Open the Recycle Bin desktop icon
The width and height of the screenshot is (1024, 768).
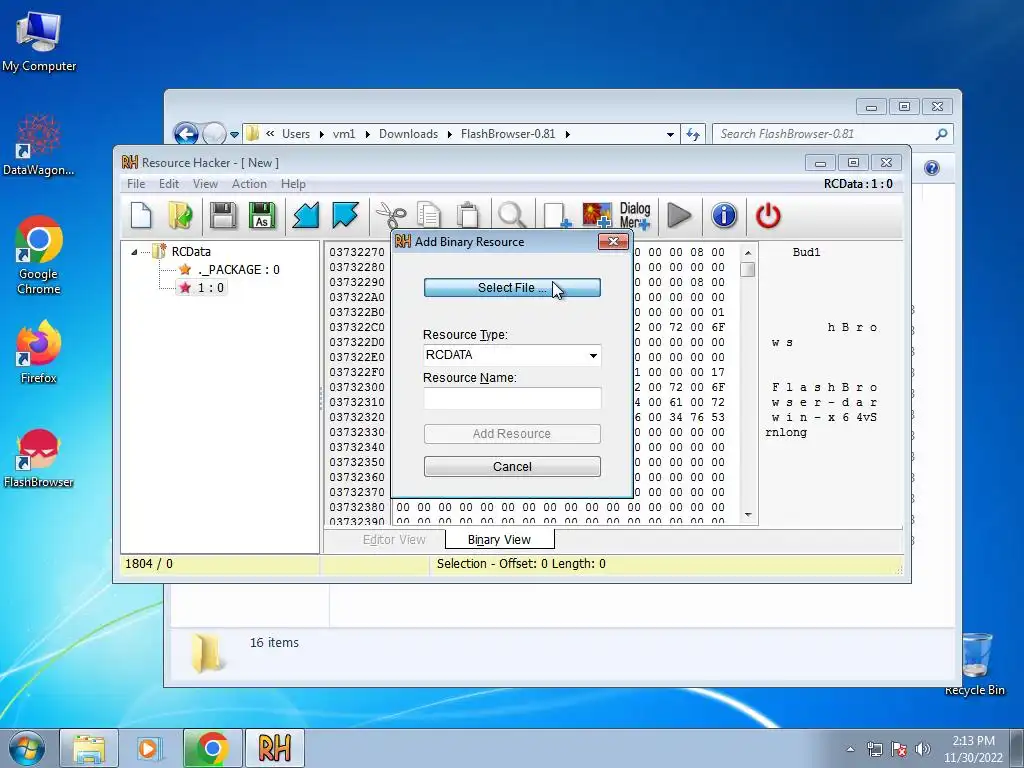click(x=975, y=664)
